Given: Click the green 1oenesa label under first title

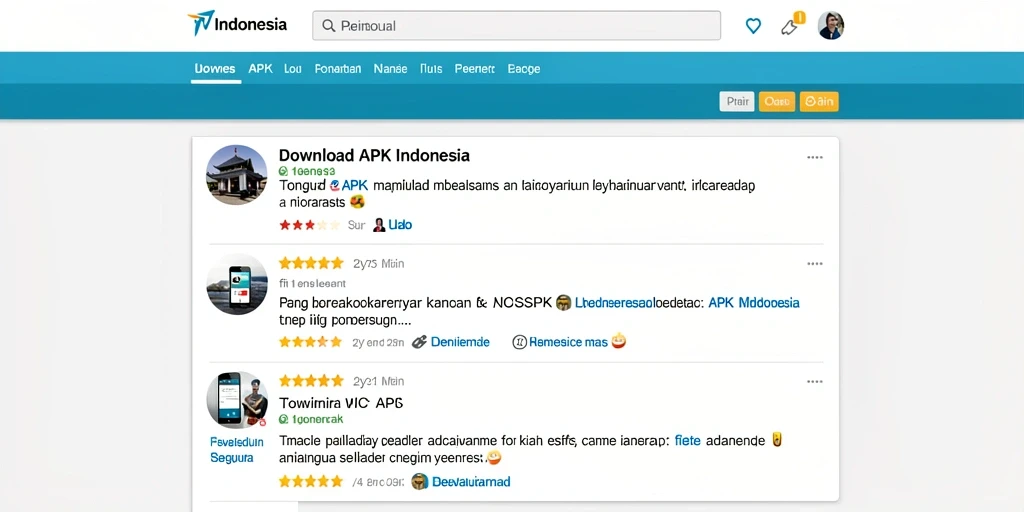Looking at the screenshot, I should [x=307, y=170].
